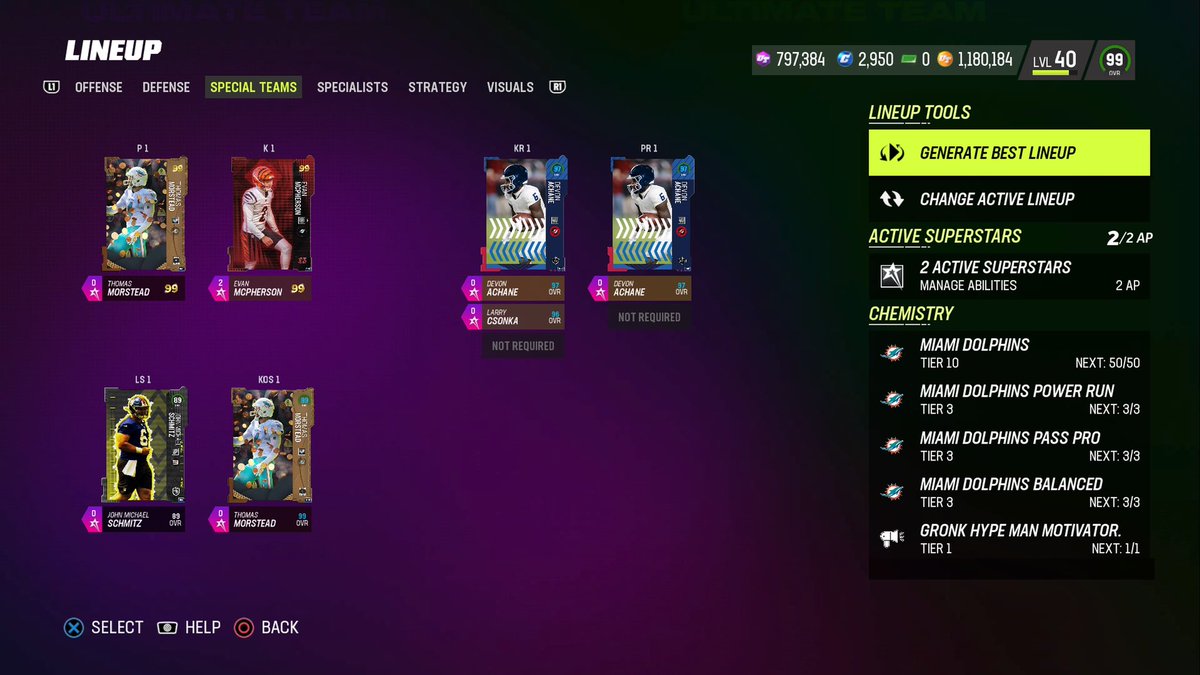Click the Dolphins logo beside Power Run
Viewport: 1200px width, 675px height.
point(891,400)
